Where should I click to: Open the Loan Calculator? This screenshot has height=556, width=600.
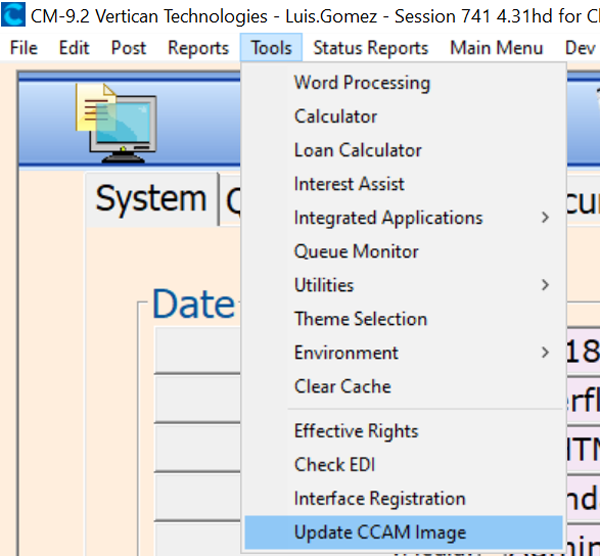(x=404, y=150)
